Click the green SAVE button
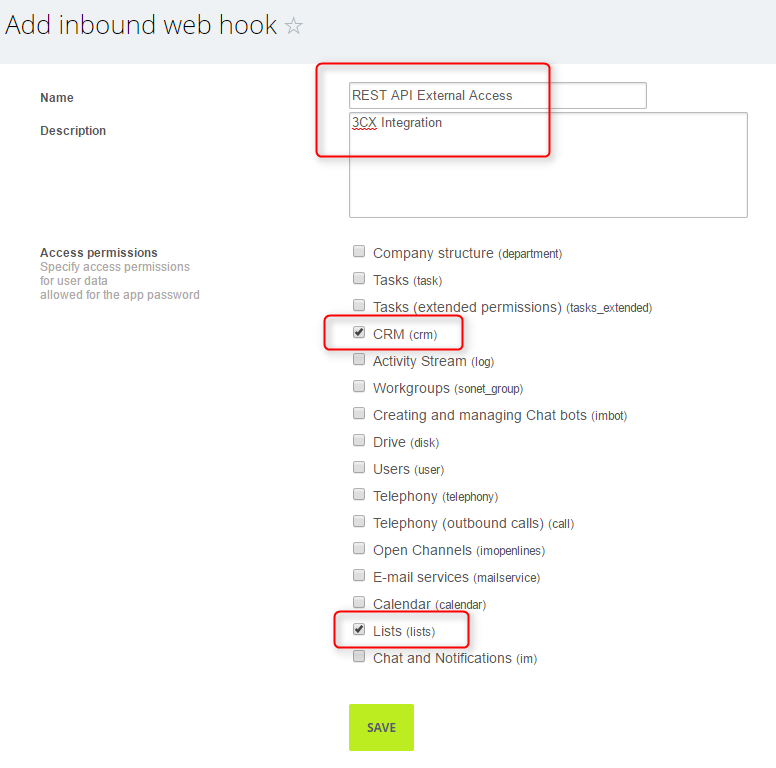This screenshot has width=776, height=768. click(x=381, y=727)
